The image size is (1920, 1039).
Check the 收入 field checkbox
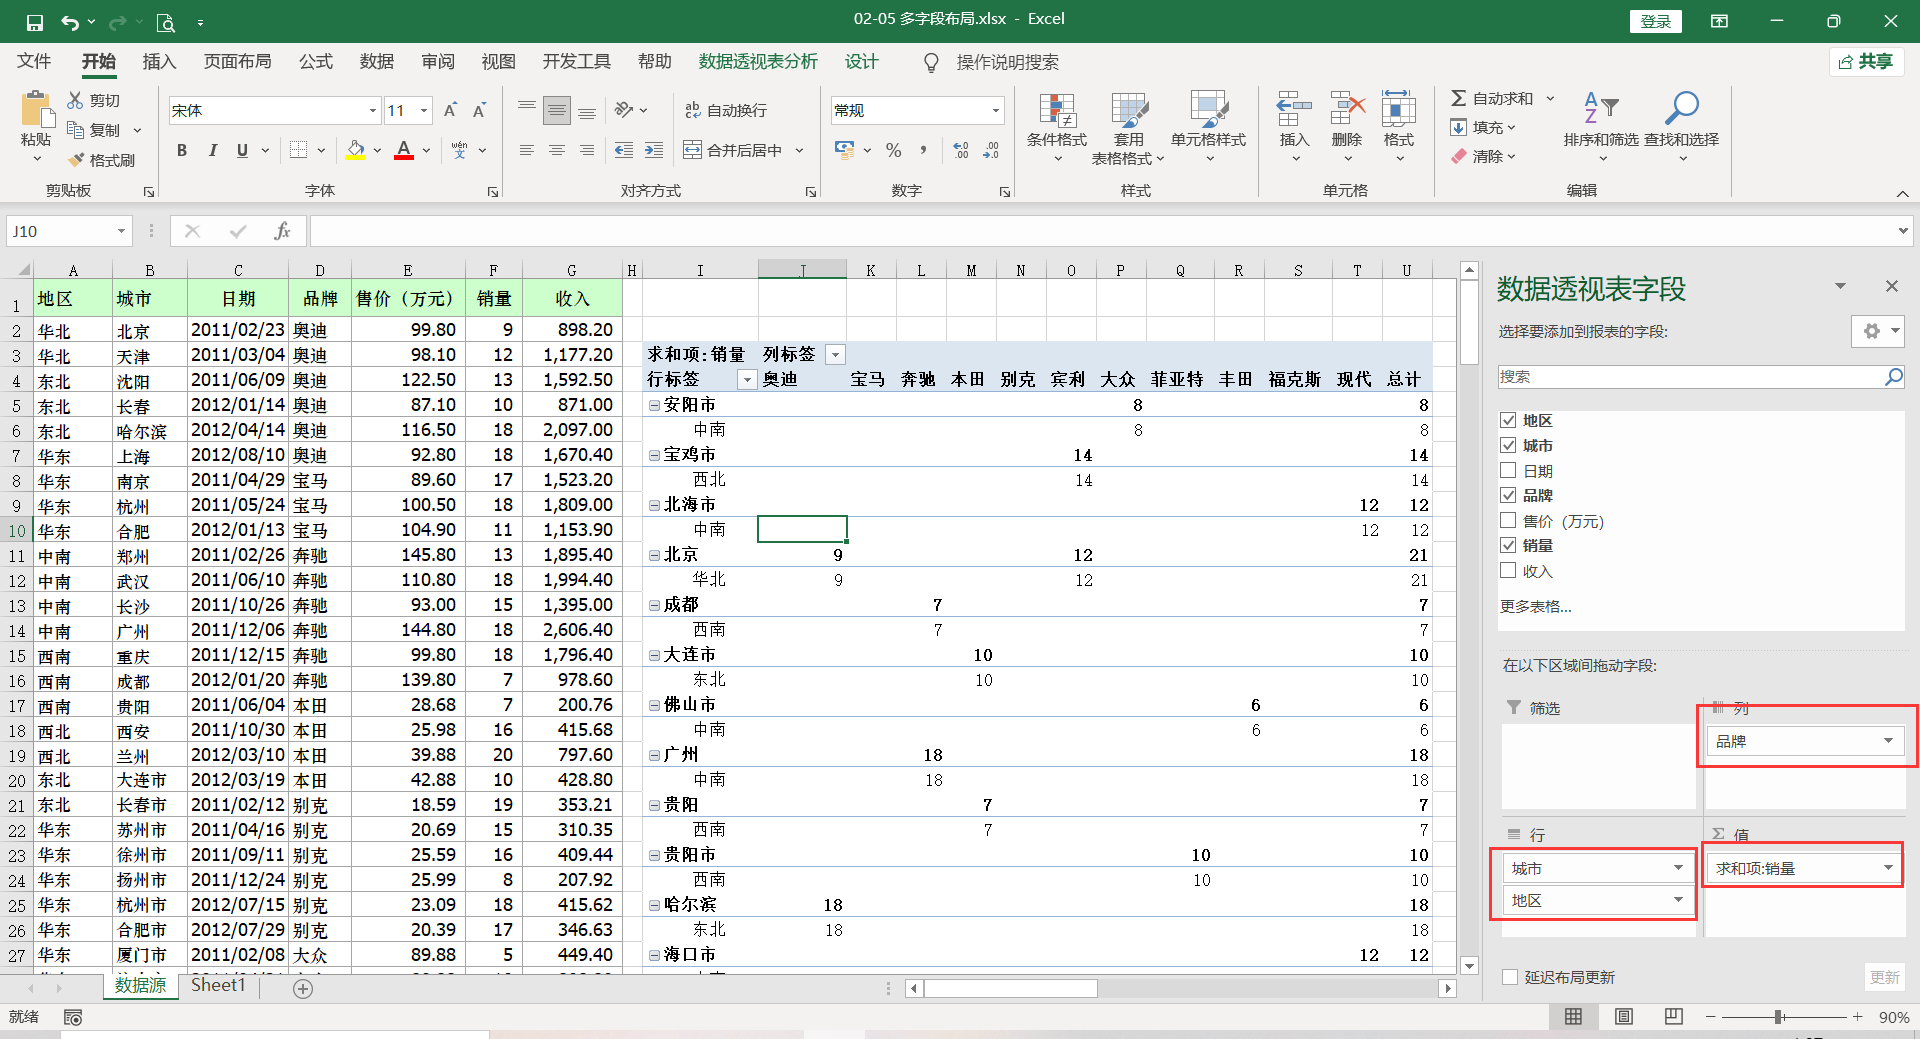coord(1509,570)
